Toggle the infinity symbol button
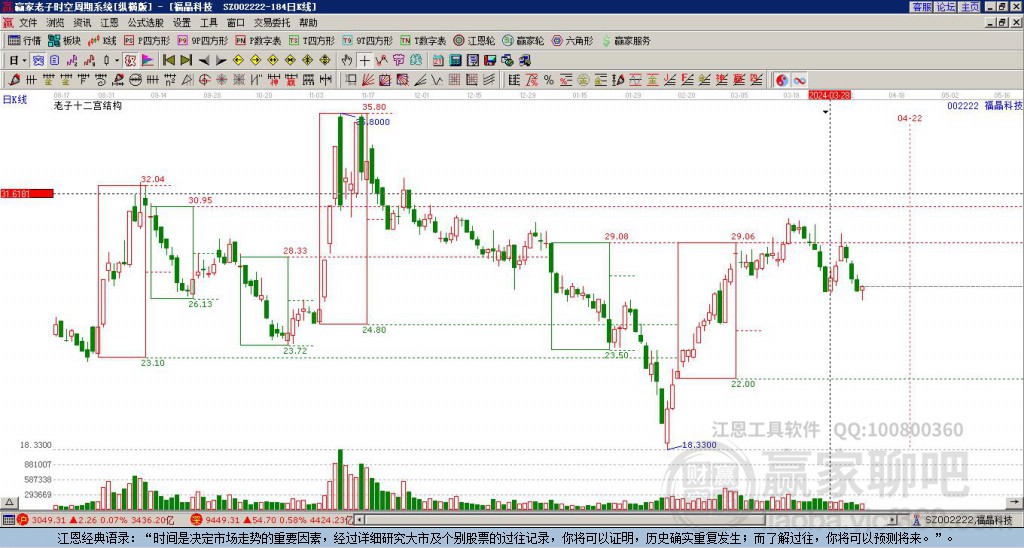This screenshot has width=1024, height=548. 799,80
